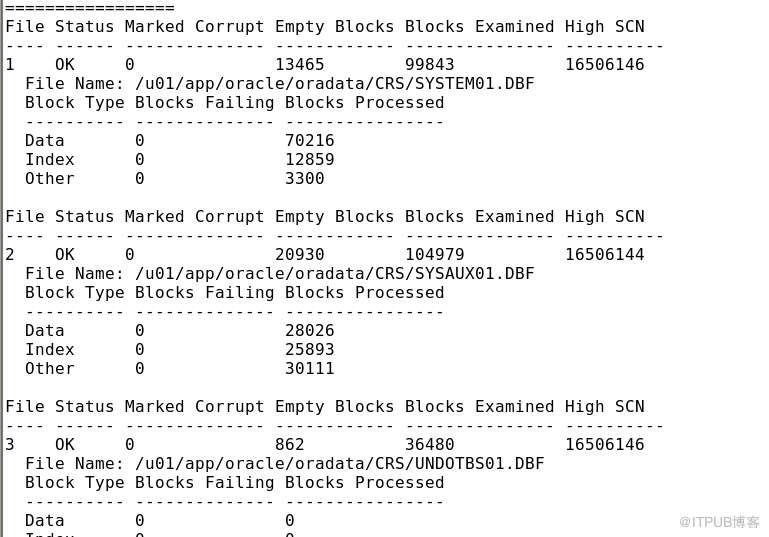Click OK status of file 3
This screenshot has width=769, height=537.
tap(65, 444)
